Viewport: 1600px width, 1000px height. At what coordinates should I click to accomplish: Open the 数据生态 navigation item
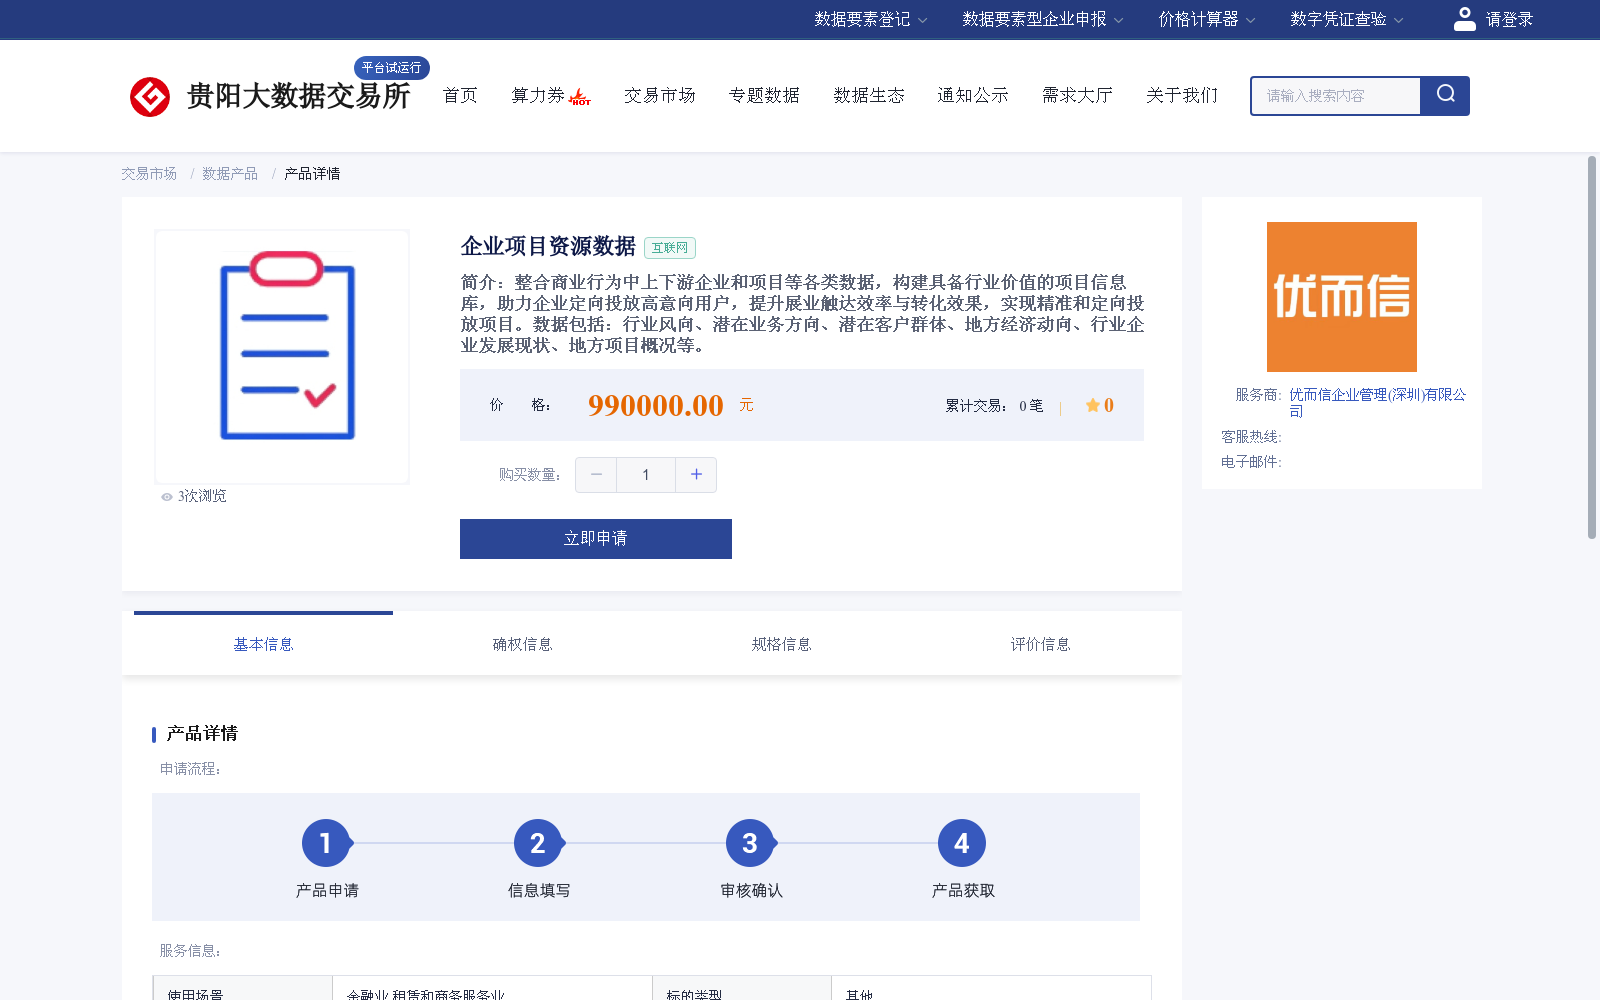(869, 96)
